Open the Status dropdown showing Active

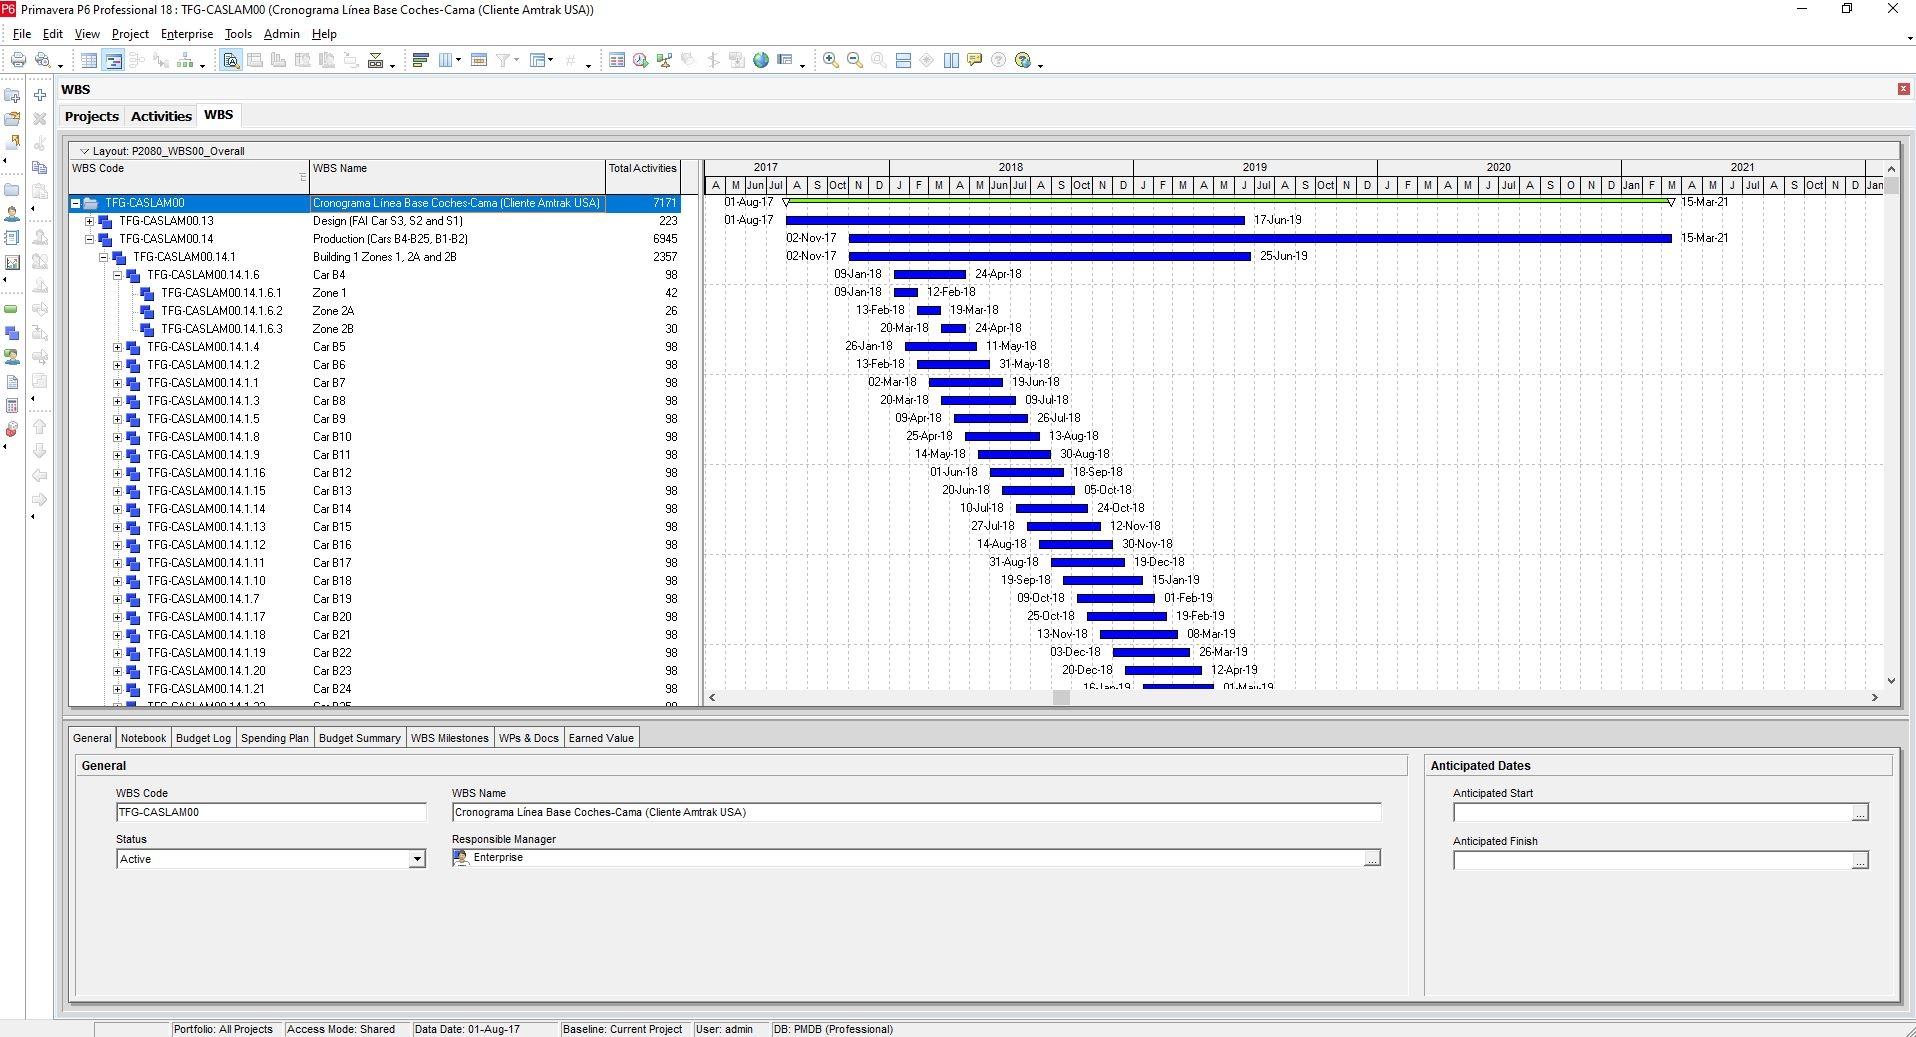tap(416, 859)
